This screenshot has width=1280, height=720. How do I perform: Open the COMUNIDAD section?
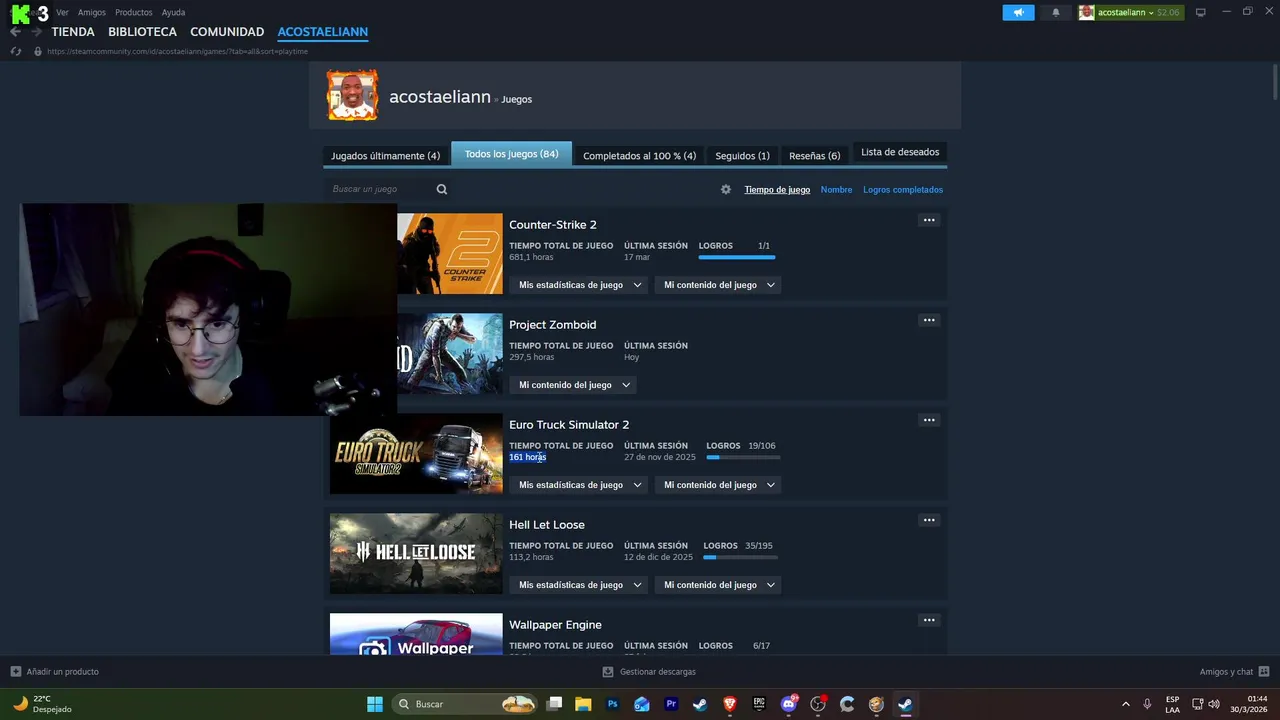point(227,32)
